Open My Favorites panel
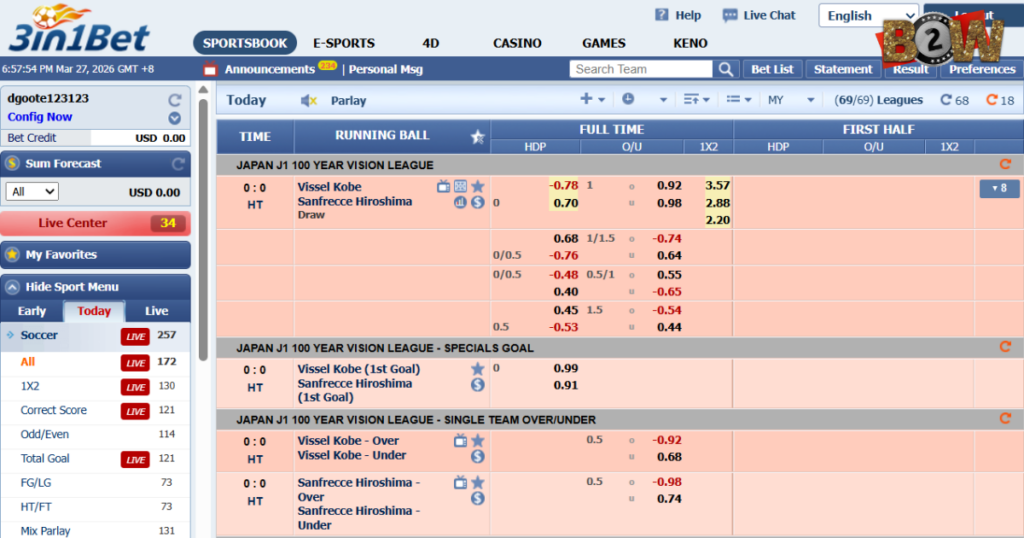The image size is (1024, 538). point(95,255)
